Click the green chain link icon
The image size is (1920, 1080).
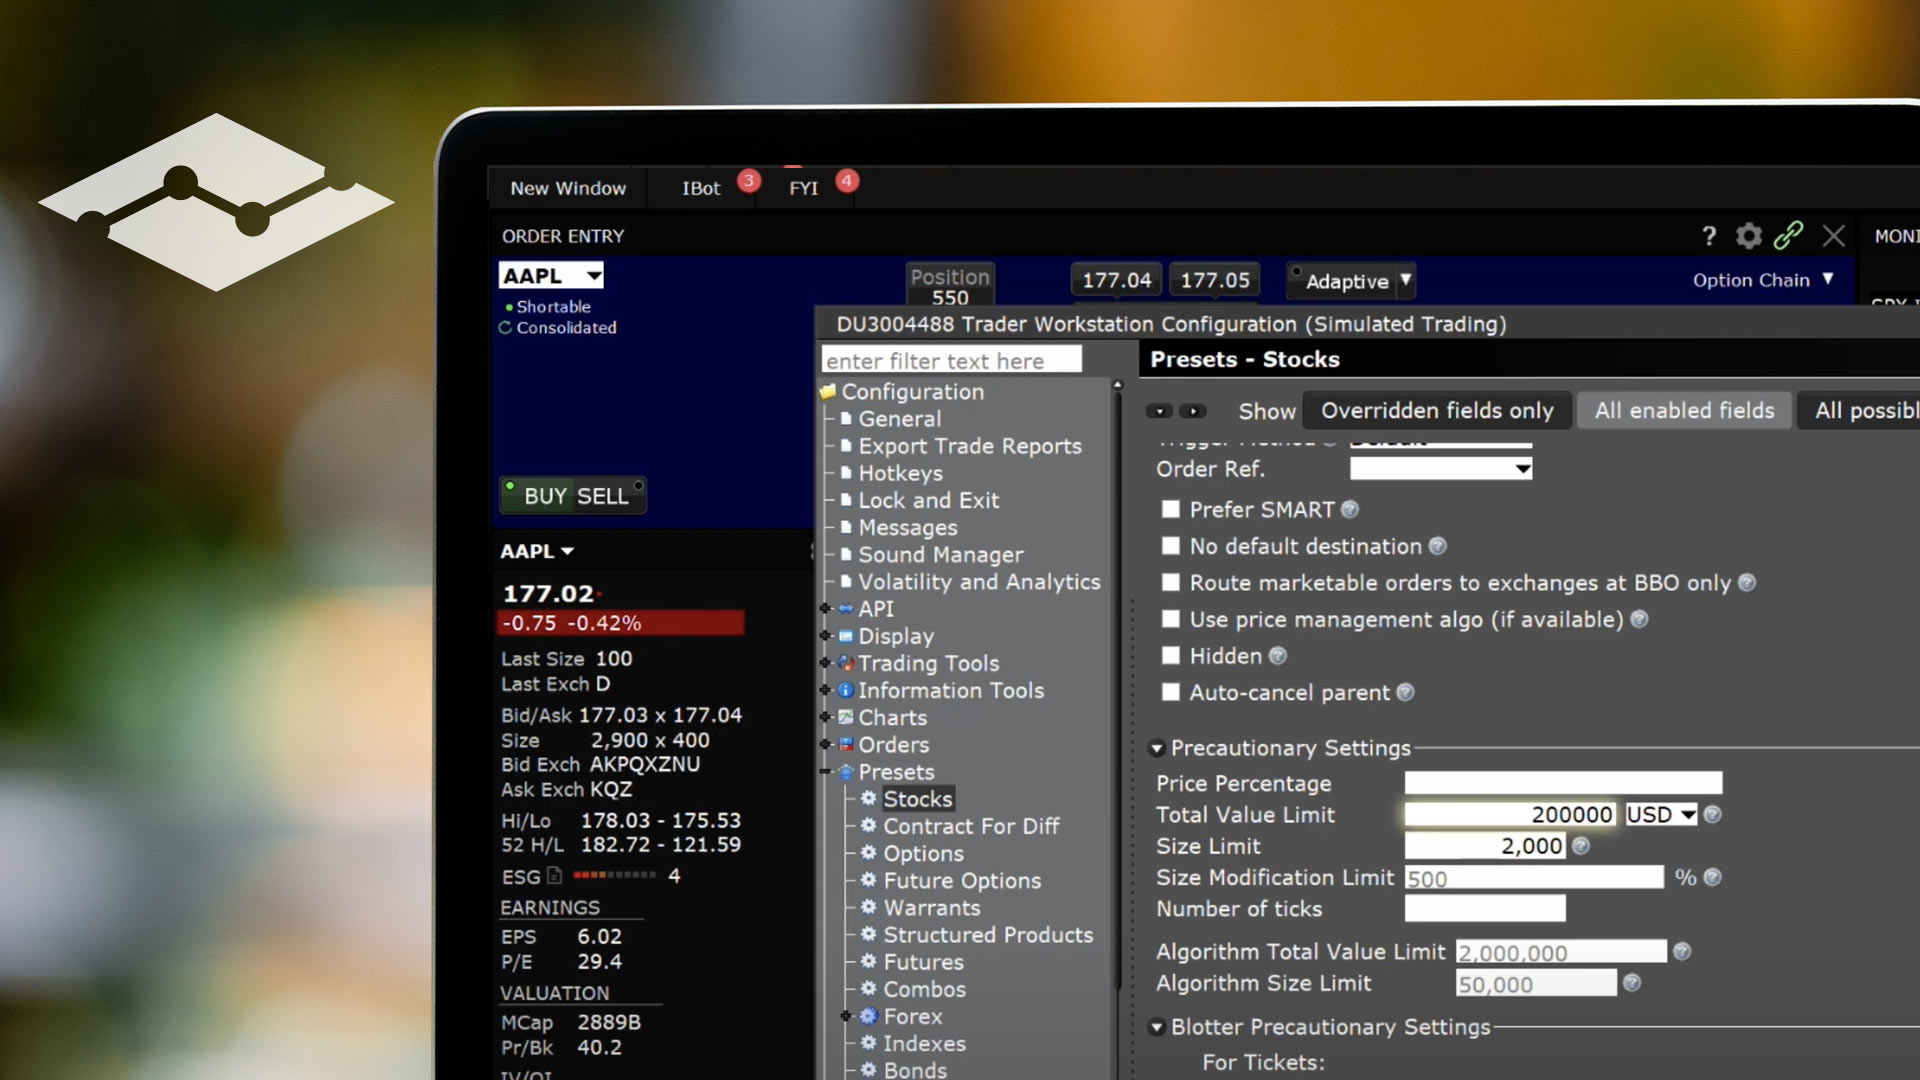(1788, 236)
